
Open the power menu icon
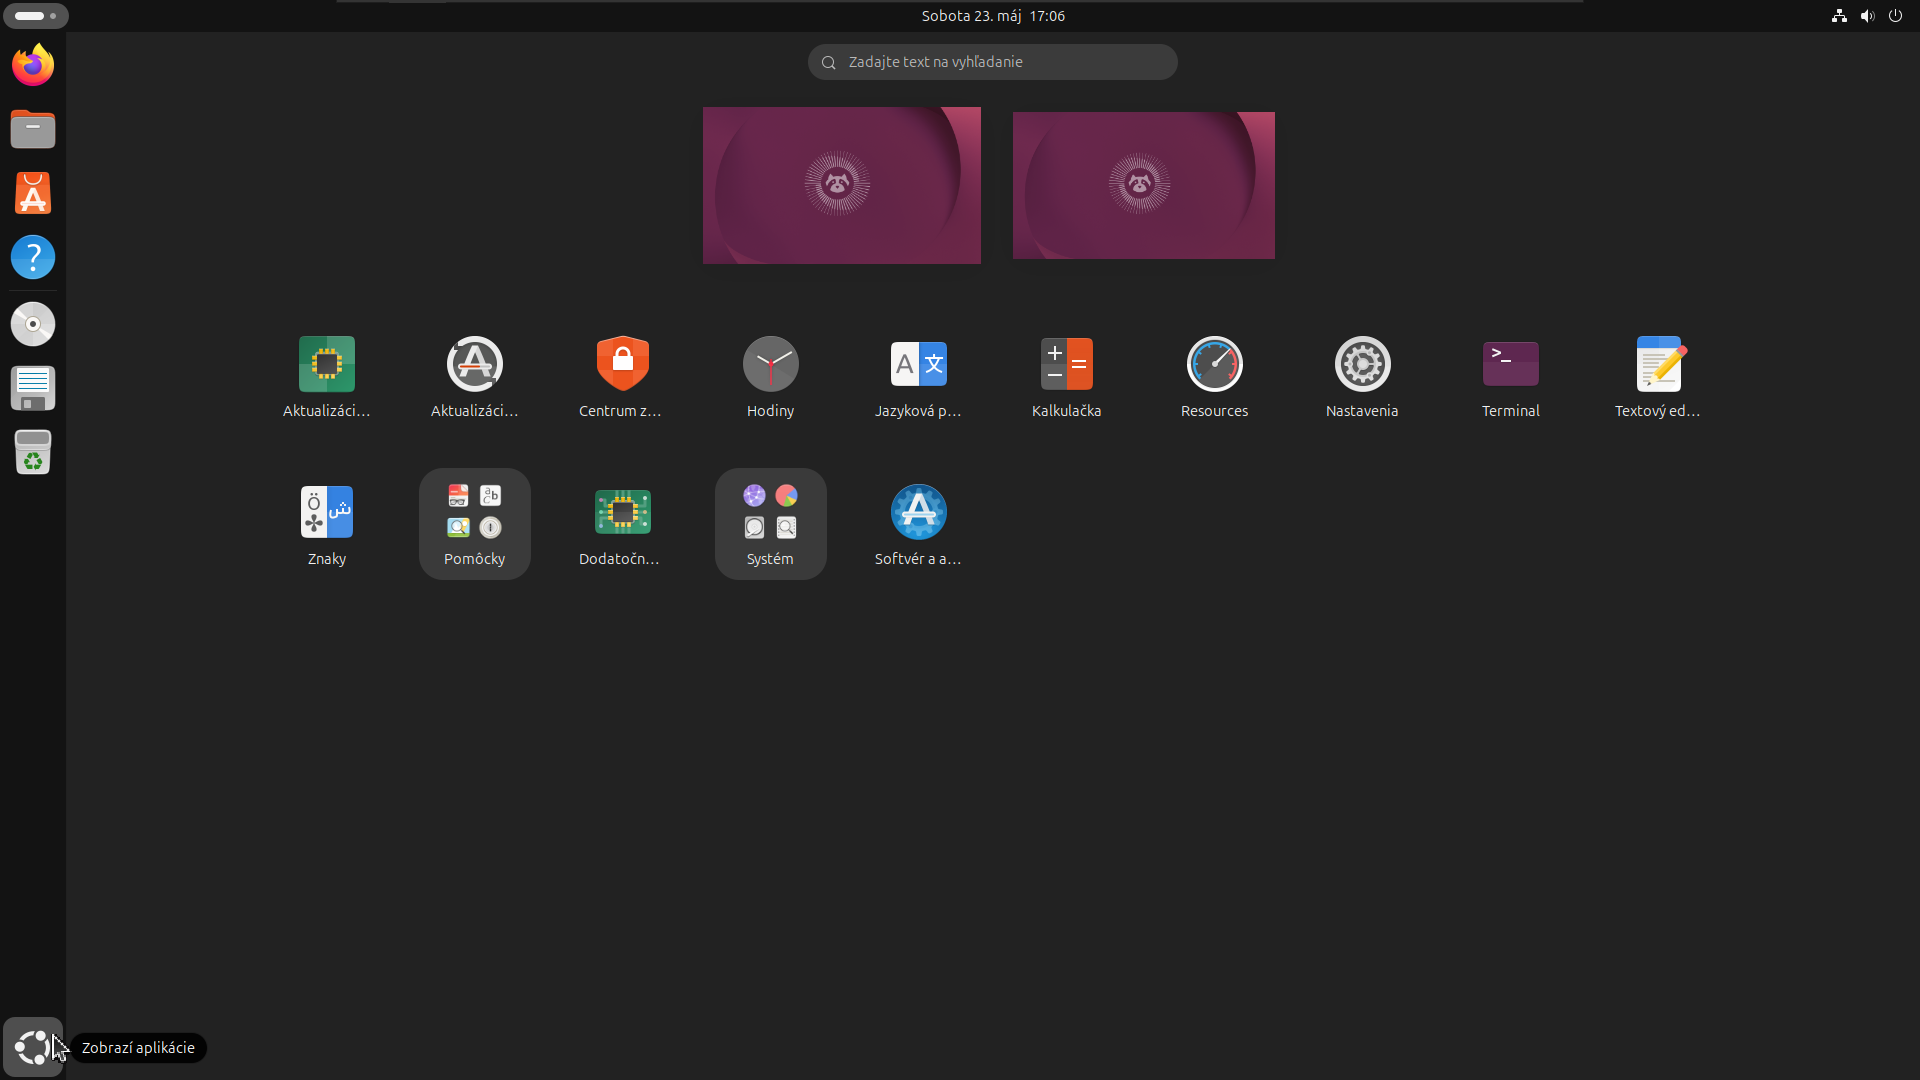click(x=1895, y=16)
